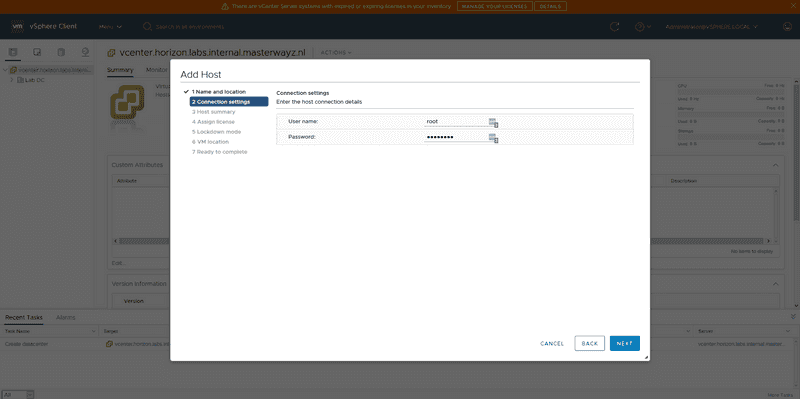Expand the Lab DC tree node

(x=12, y=80)
